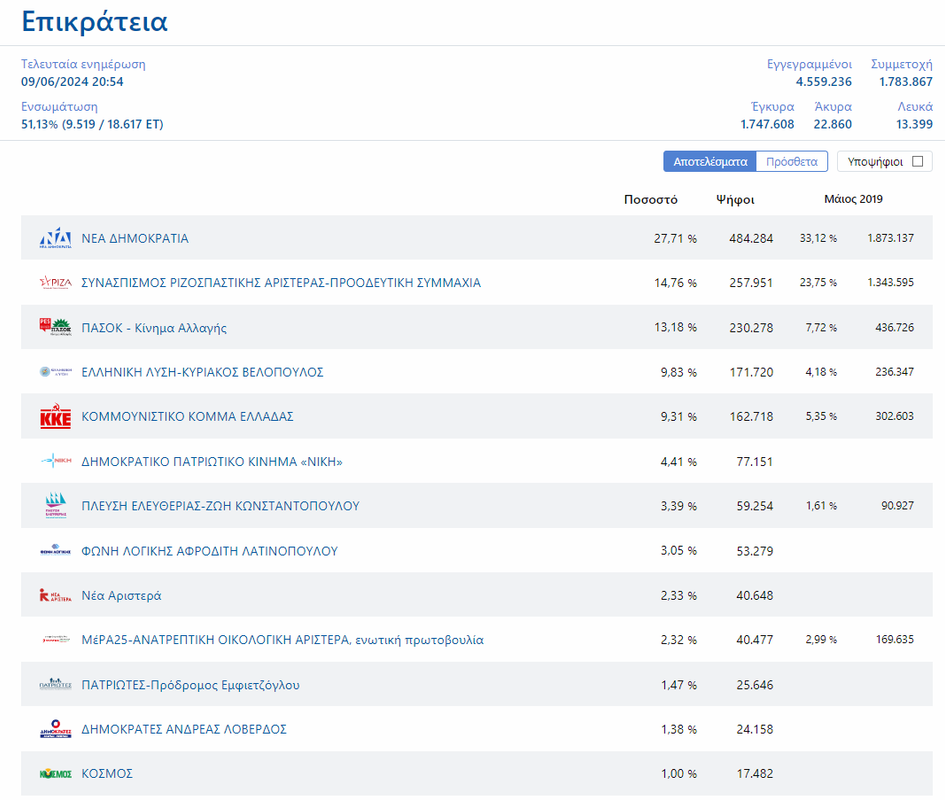Click the ΜέΡΑ25 party logo
Viewport: 945px width, 800px height.
(x=55, y=639)
